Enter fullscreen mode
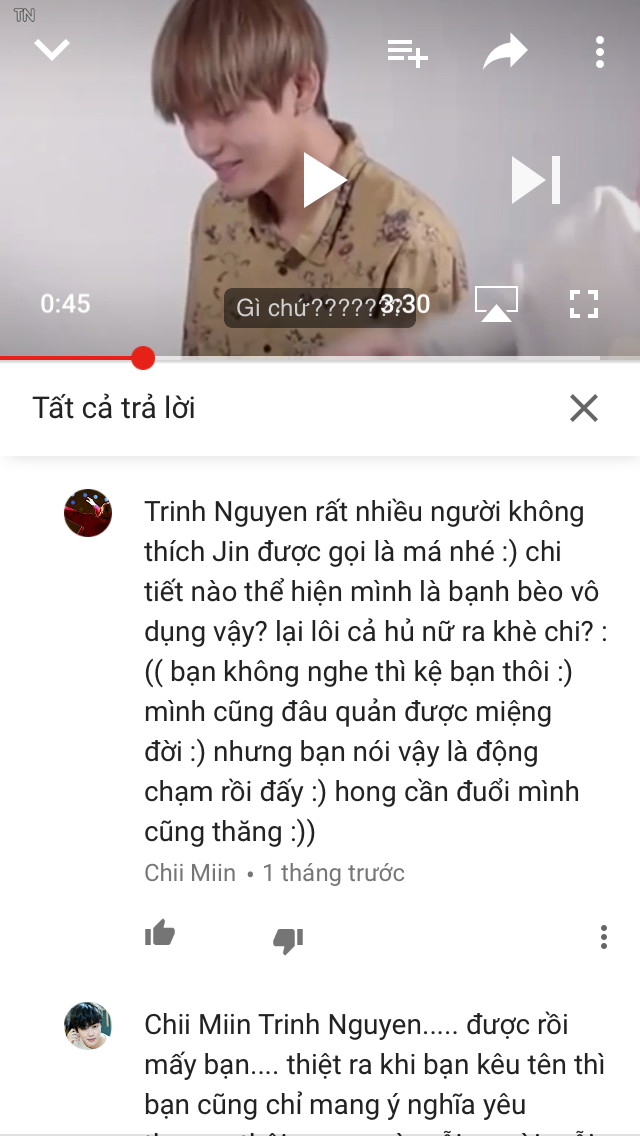640x1136 pixels. (583, 304)
